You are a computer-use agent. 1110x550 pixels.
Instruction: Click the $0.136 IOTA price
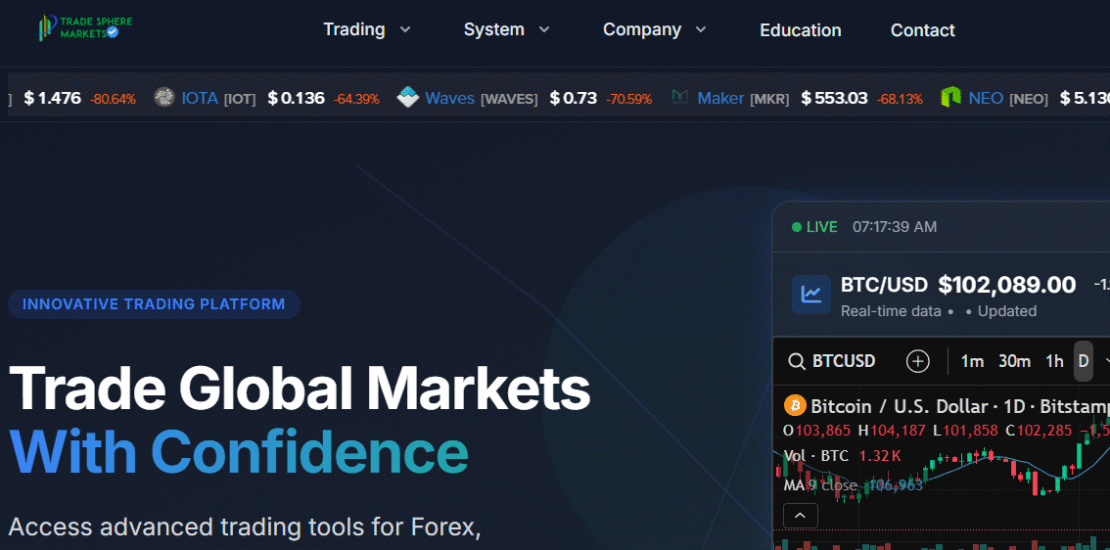pos(296,98)
